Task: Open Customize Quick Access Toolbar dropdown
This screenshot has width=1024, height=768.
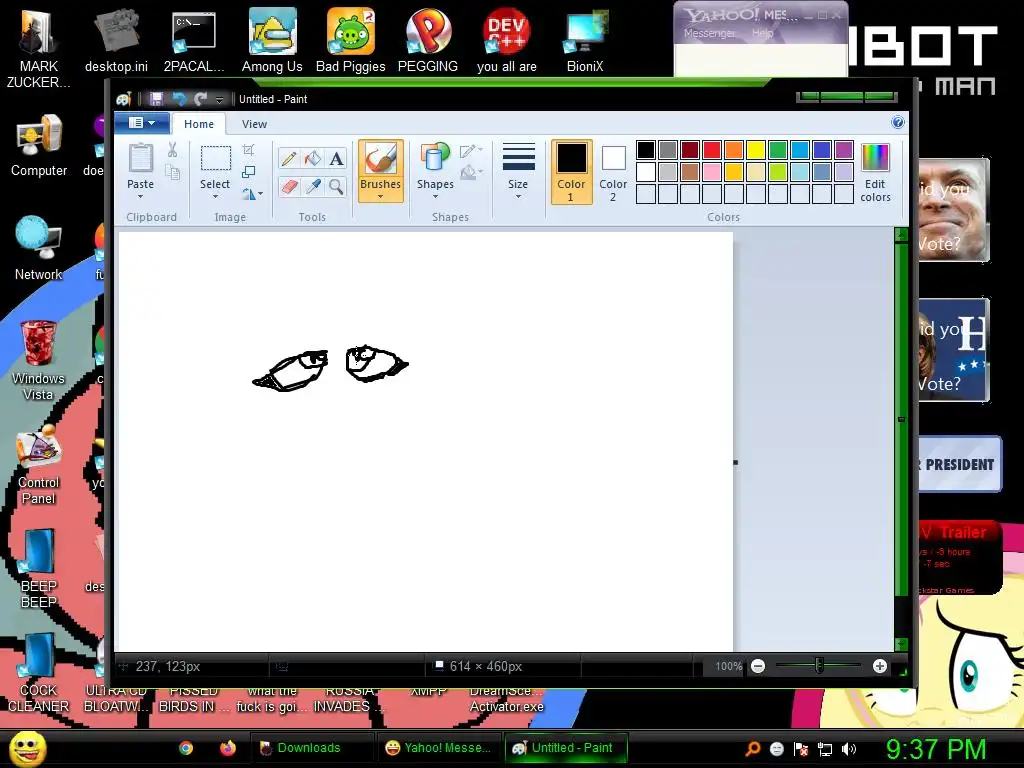Action: coord(219,99)
